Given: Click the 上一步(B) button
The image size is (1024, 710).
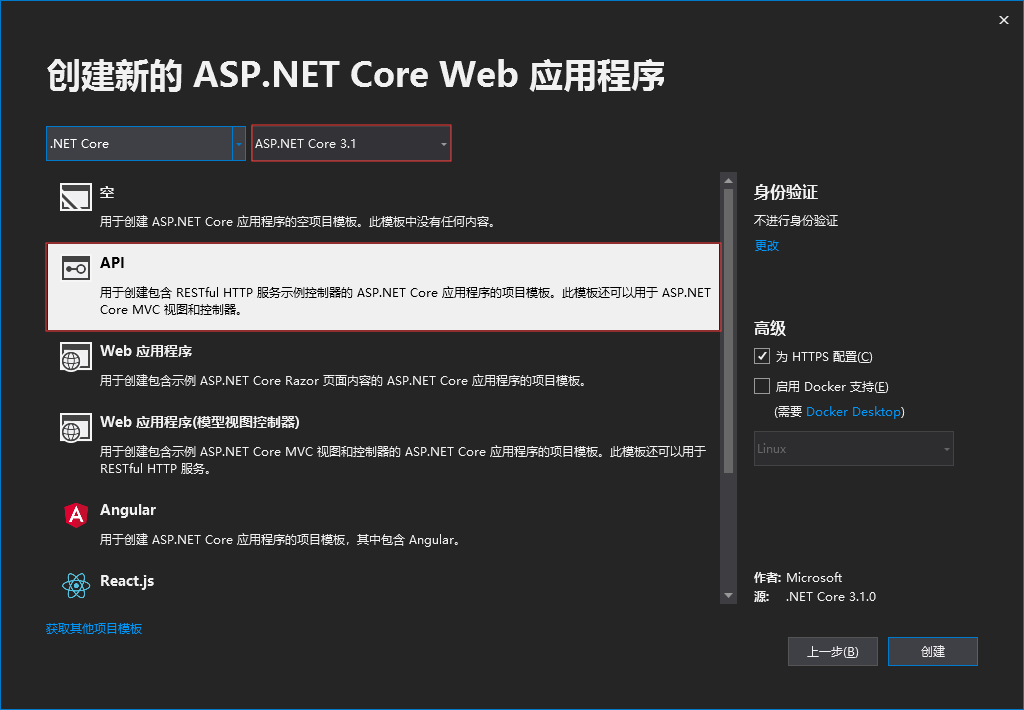Looking at the screenshot, I should pos(833,651).
